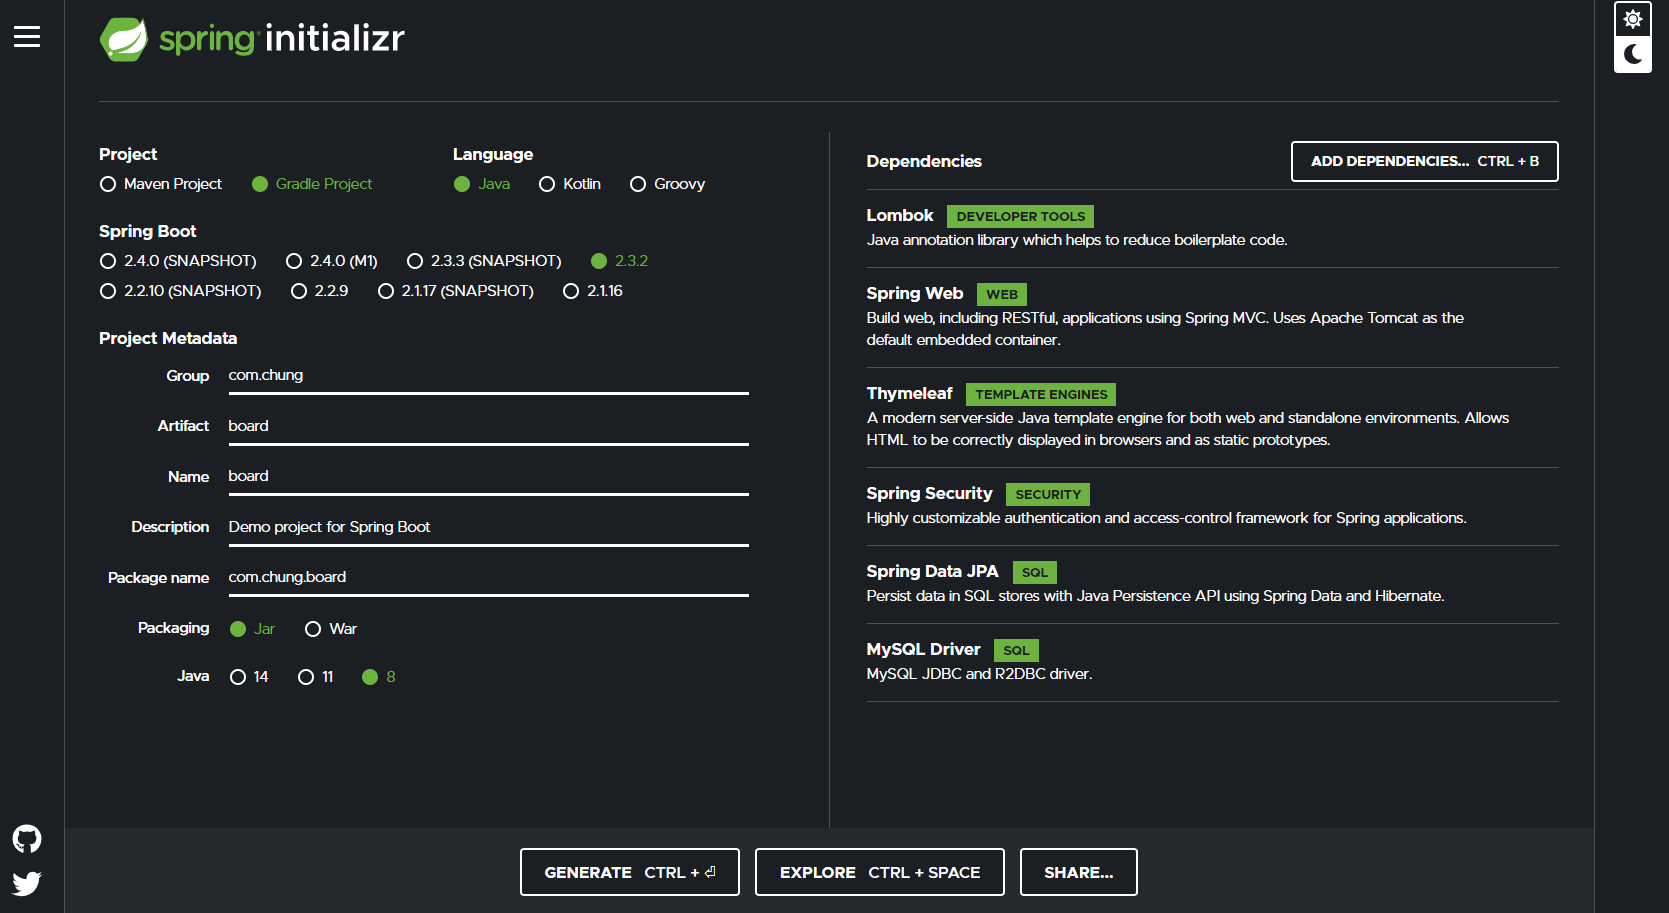Image resolution: width=1669 pixels, height=913 pixels.
Task: Choose Java as the language
Action: [482, 184]
